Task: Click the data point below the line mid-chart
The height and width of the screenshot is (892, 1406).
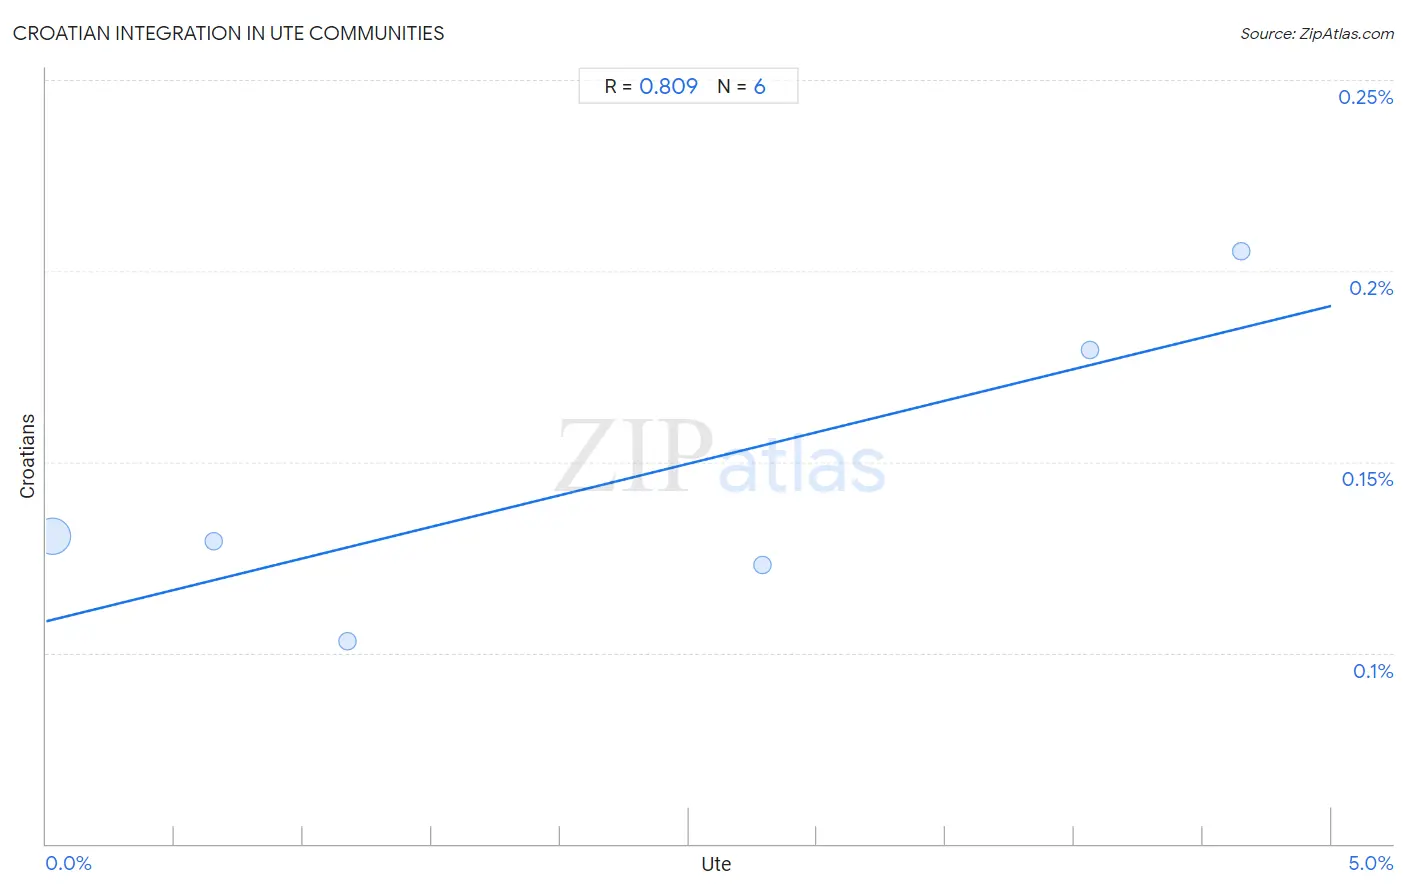Action: point(762,565)
